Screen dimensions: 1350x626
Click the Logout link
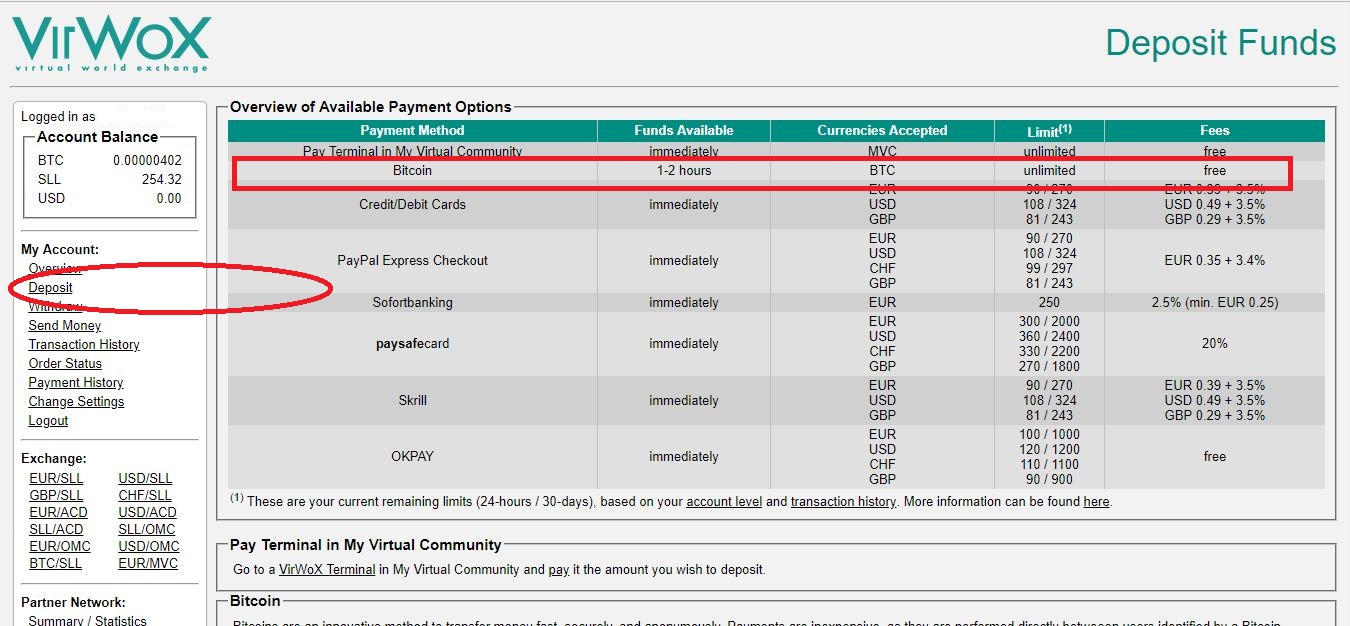point(48,421)
